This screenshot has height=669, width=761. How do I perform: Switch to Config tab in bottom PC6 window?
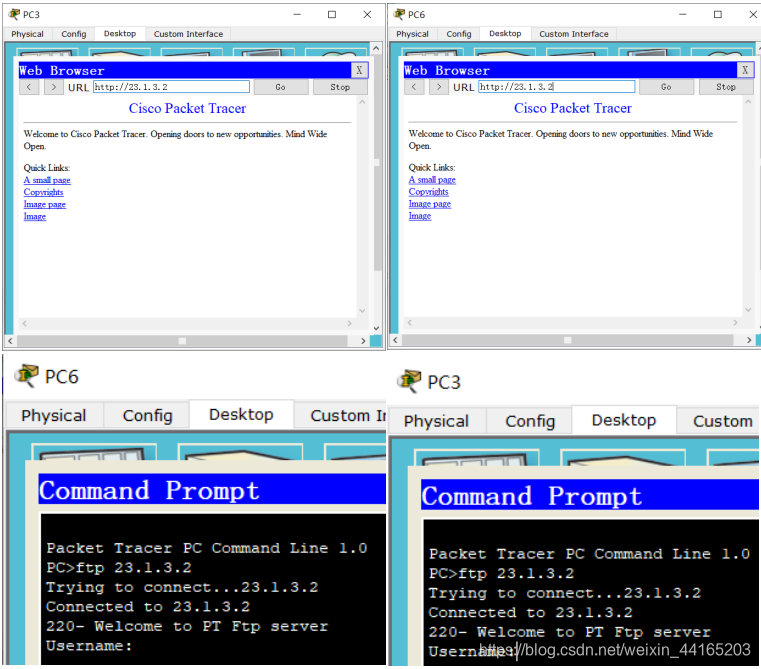pyautogui.click(x=148, y=416)
